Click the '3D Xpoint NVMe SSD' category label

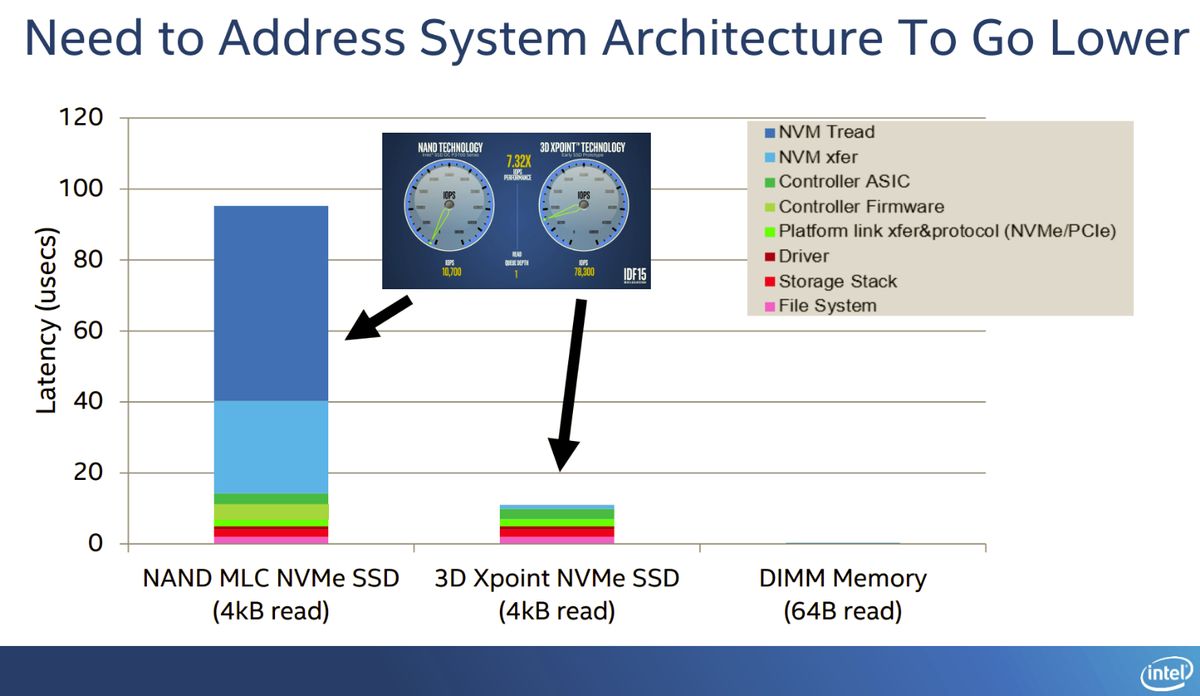point(557,578)
